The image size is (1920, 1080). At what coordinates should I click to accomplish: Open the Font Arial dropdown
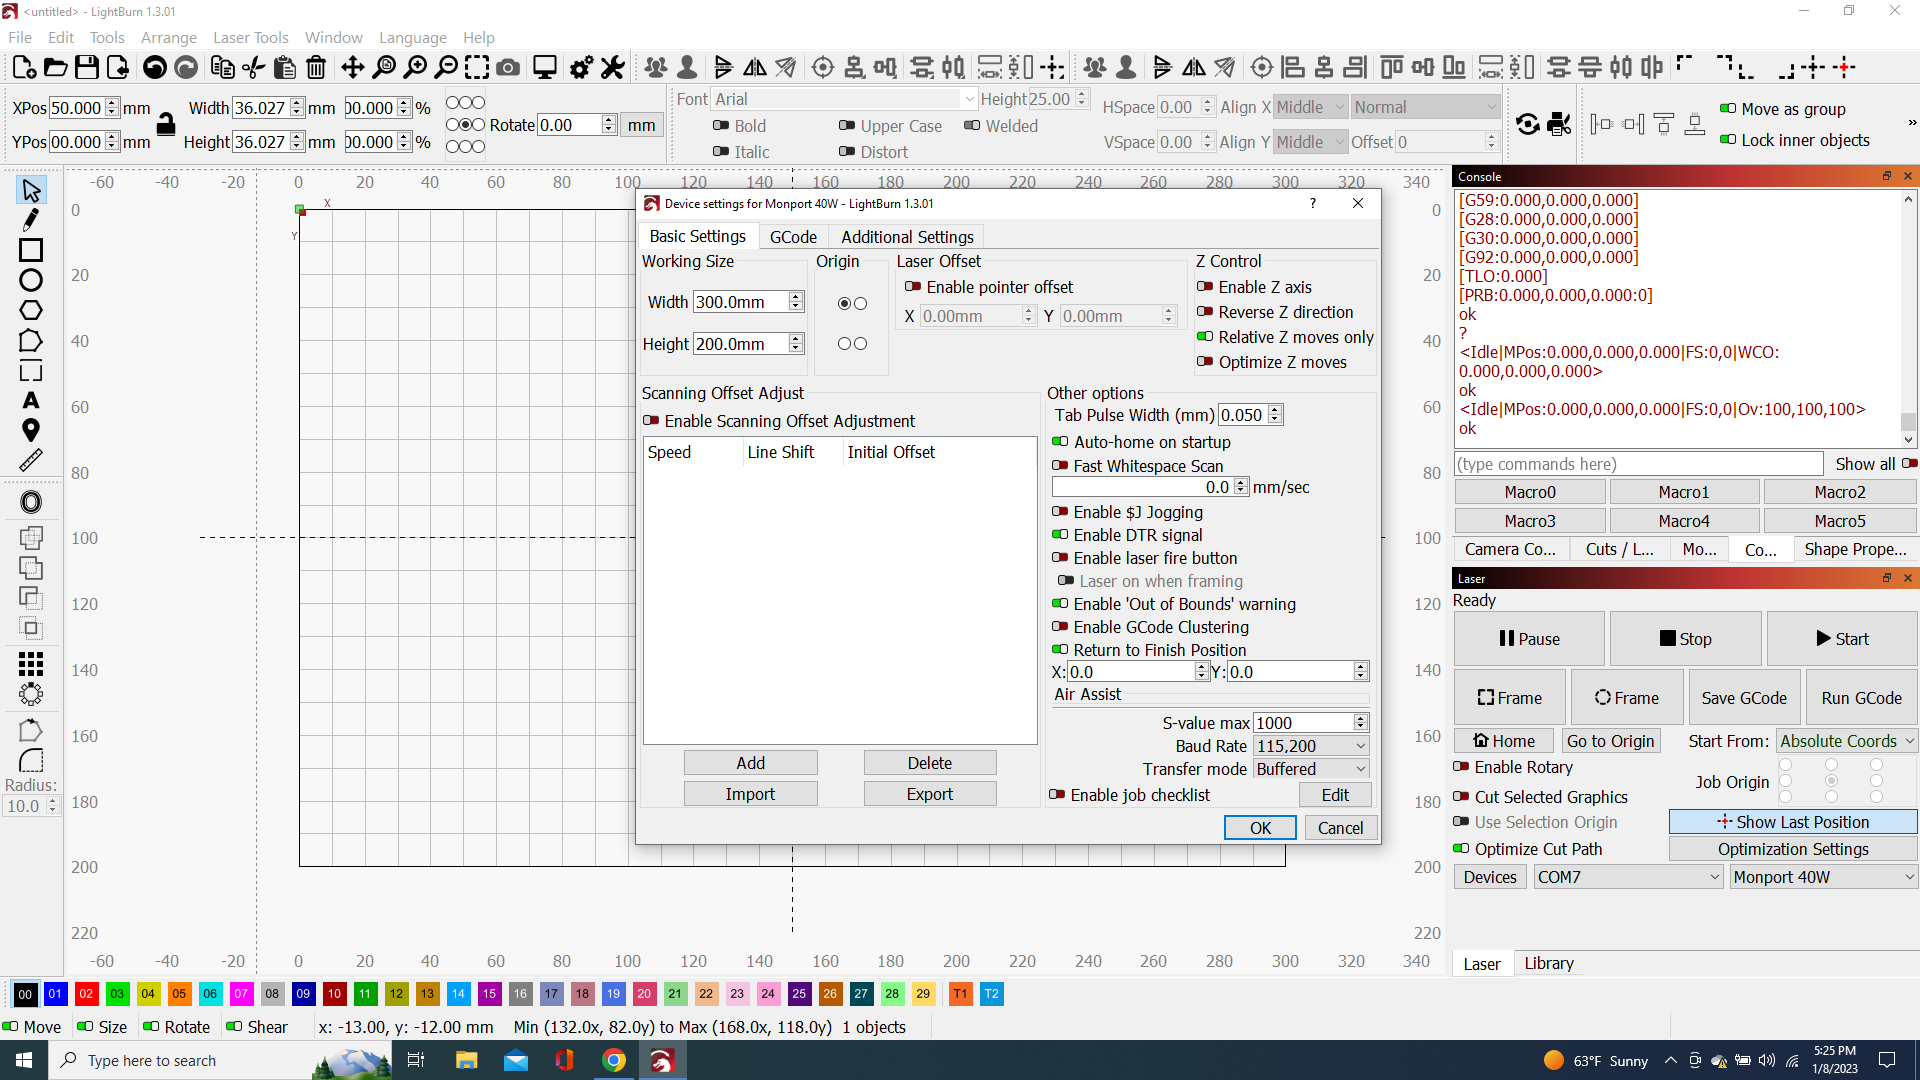pyautogui.click(x=844, y=99)
